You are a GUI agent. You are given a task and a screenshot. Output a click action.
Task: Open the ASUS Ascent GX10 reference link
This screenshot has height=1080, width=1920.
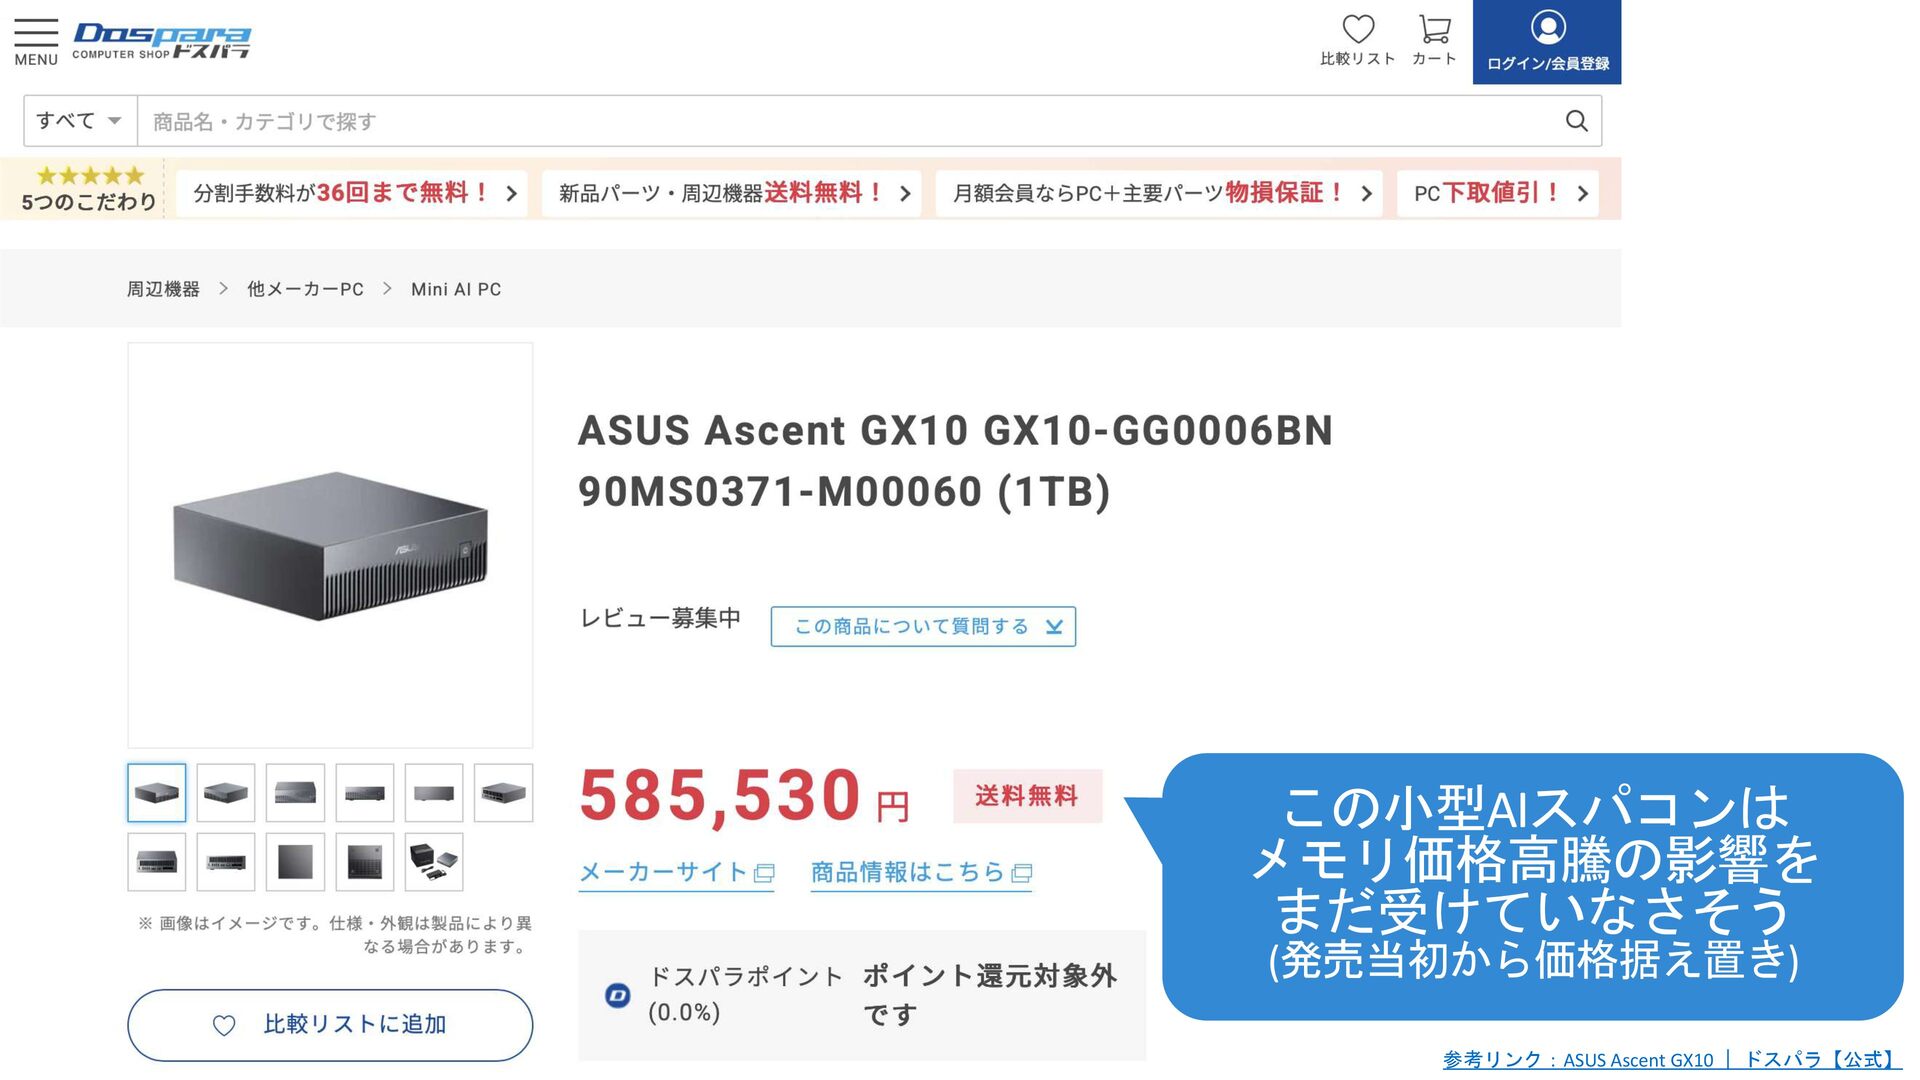pos(1671,1059)
